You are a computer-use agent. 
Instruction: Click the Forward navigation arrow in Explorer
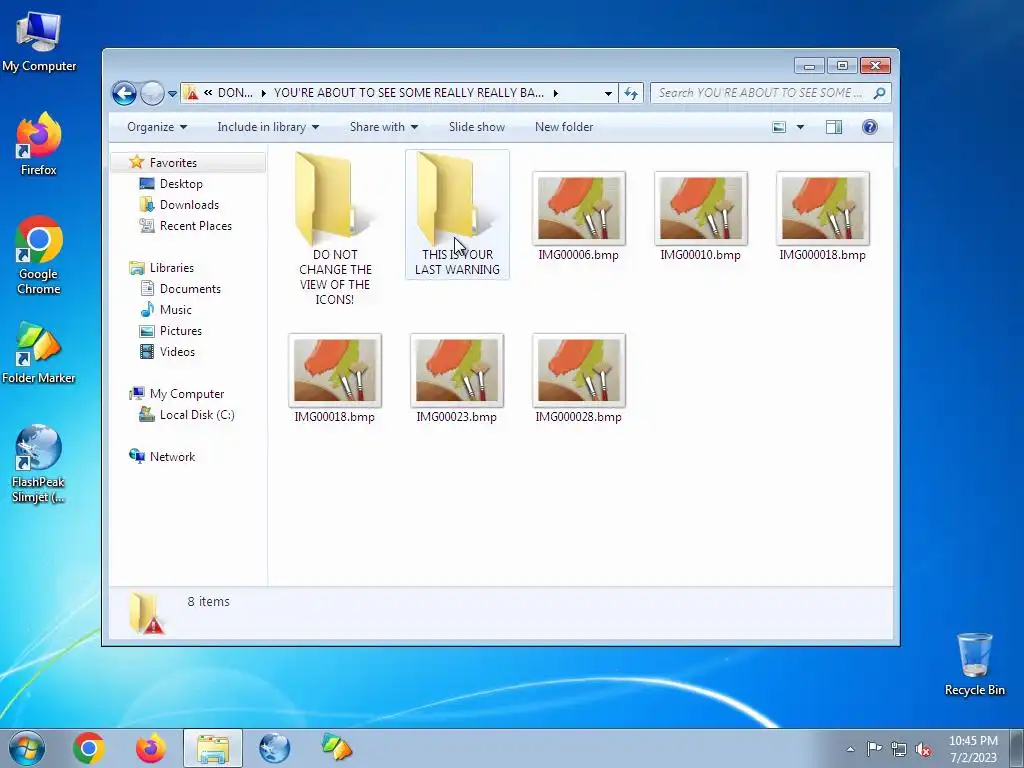[x=152, y=93]
